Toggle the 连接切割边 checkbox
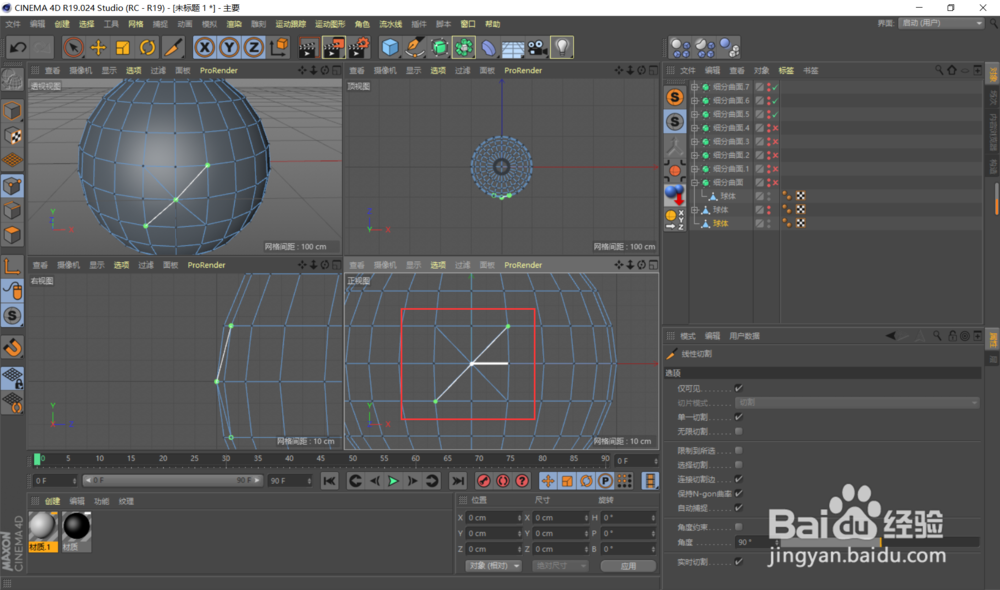 tap(739, 479)
